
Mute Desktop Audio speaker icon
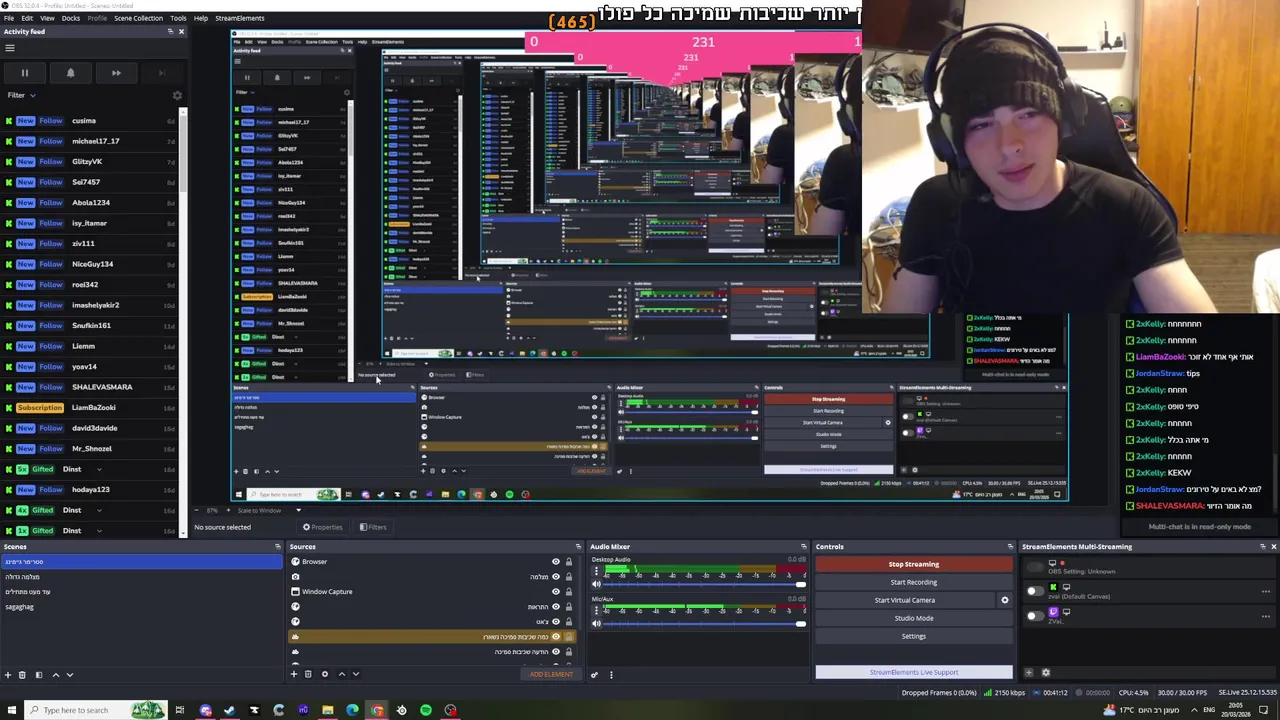(596, 584)
